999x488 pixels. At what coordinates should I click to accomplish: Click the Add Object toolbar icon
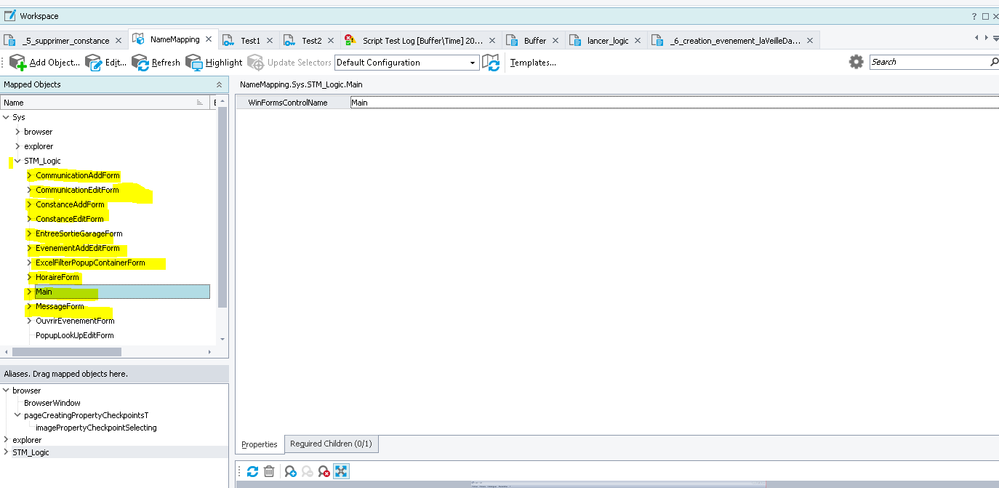click(17, 62)
